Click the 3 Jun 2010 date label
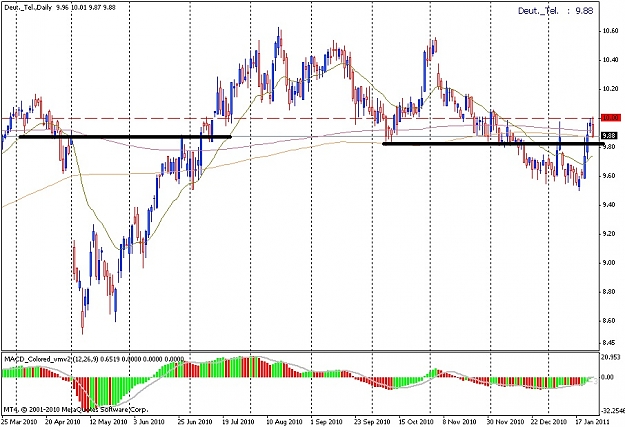 point(149,421)
